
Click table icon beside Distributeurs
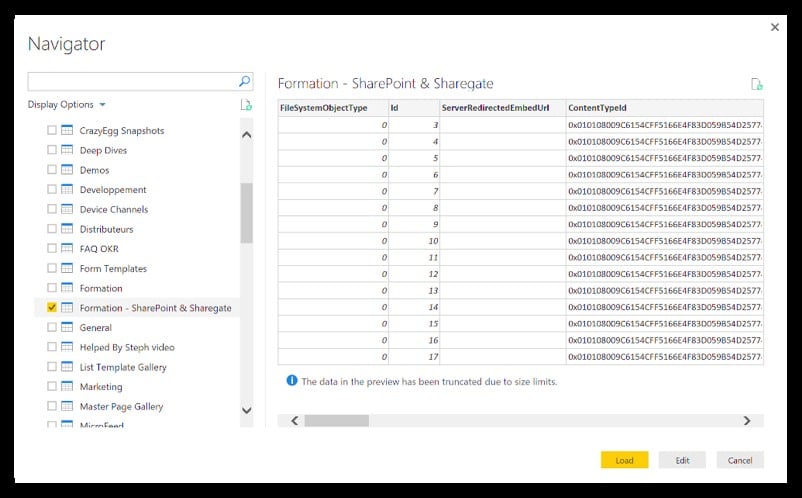pos(67,229)
